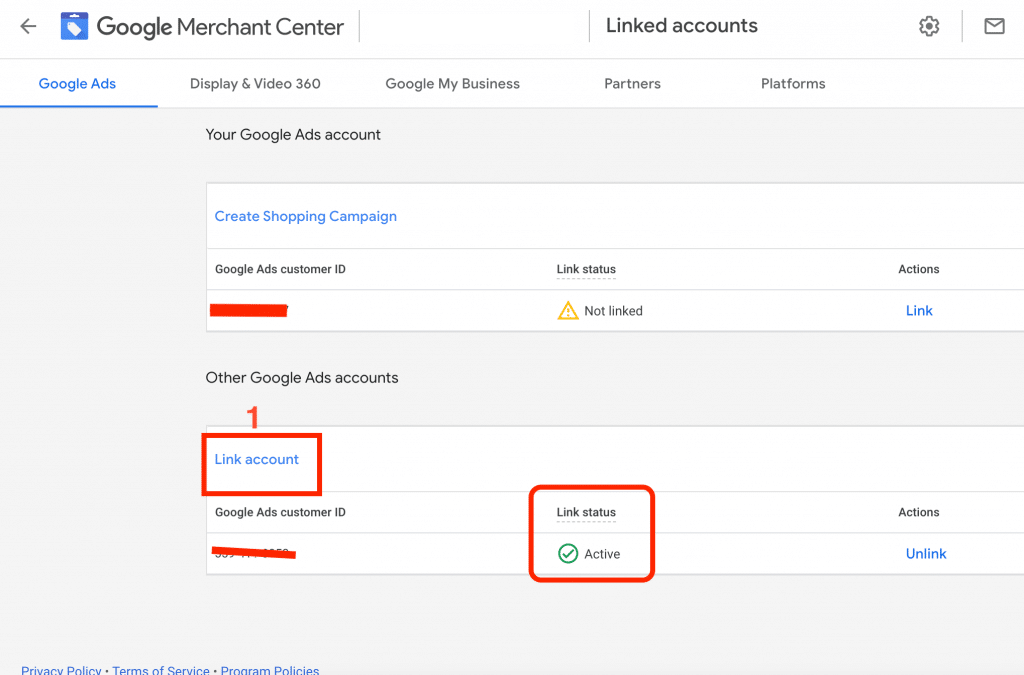Image resolution: width=1024 pixels, height=675 pixels.
Task: Open the Program Policies link
Action: [x=270, y=670]
